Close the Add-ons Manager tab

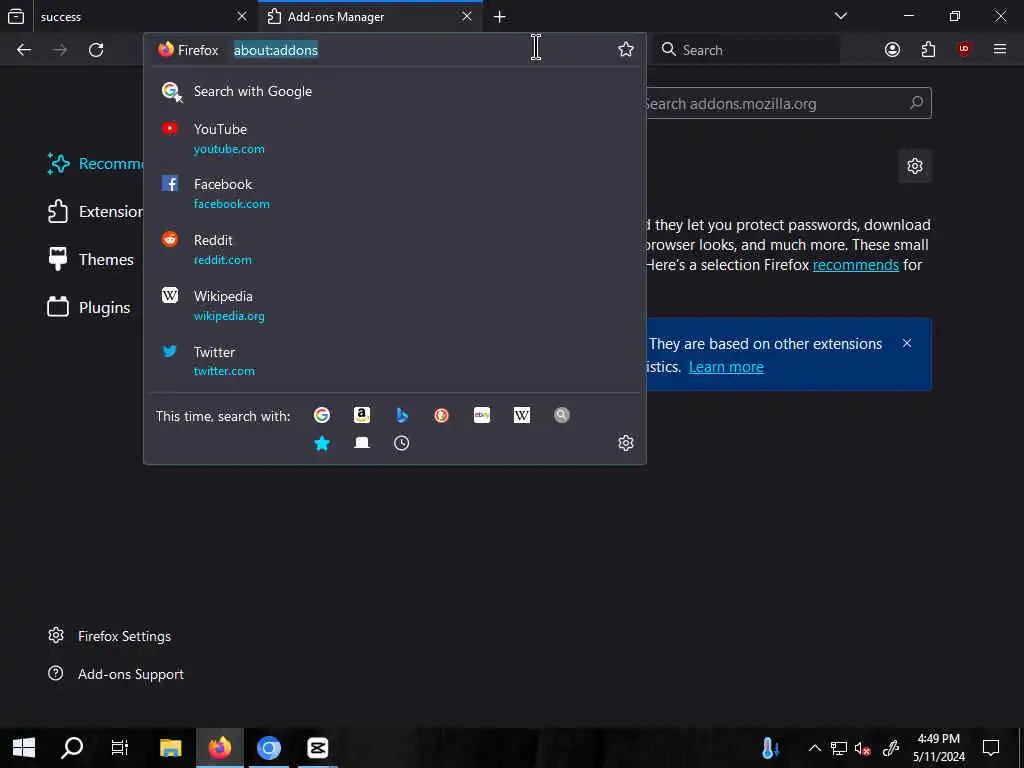[467, 16]
